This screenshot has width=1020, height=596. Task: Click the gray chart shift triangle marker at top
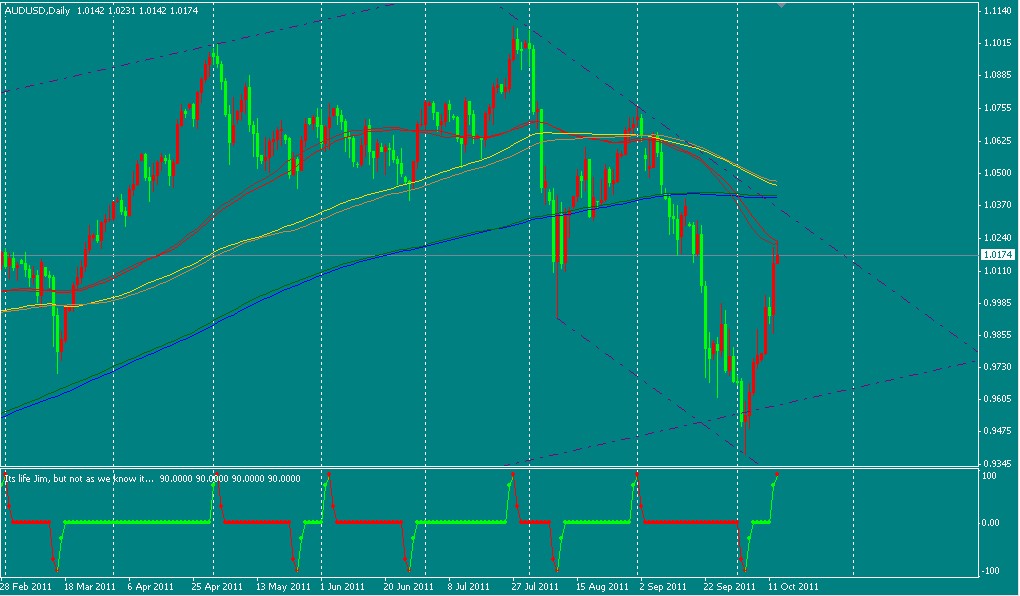click(781, 4)
